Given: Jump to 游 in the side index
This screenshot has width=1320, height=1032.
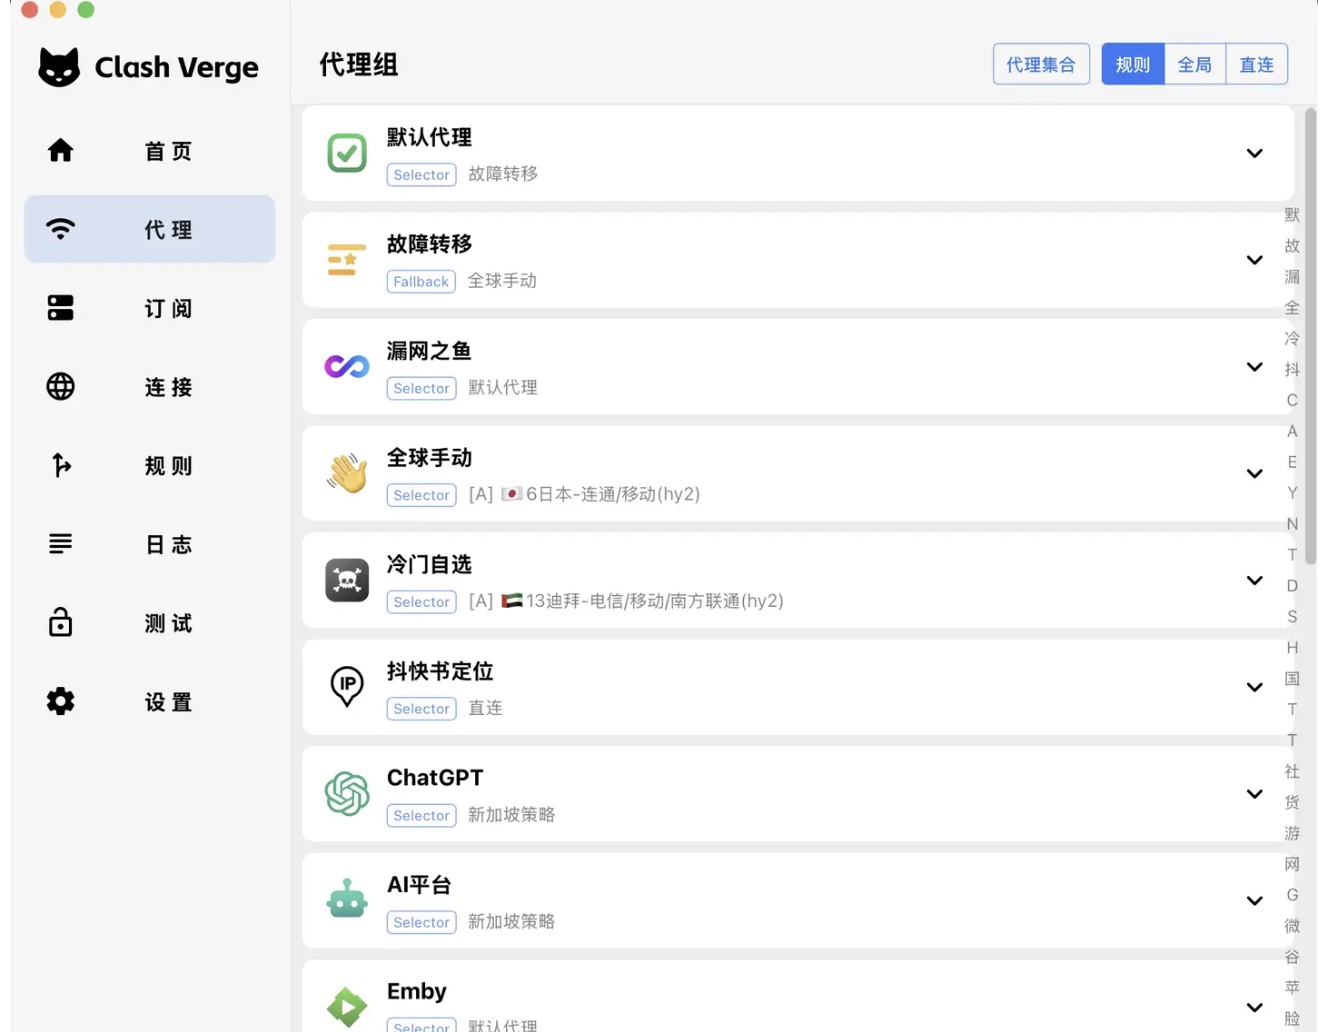Looking at the screenshot, I should (1292, 834).
